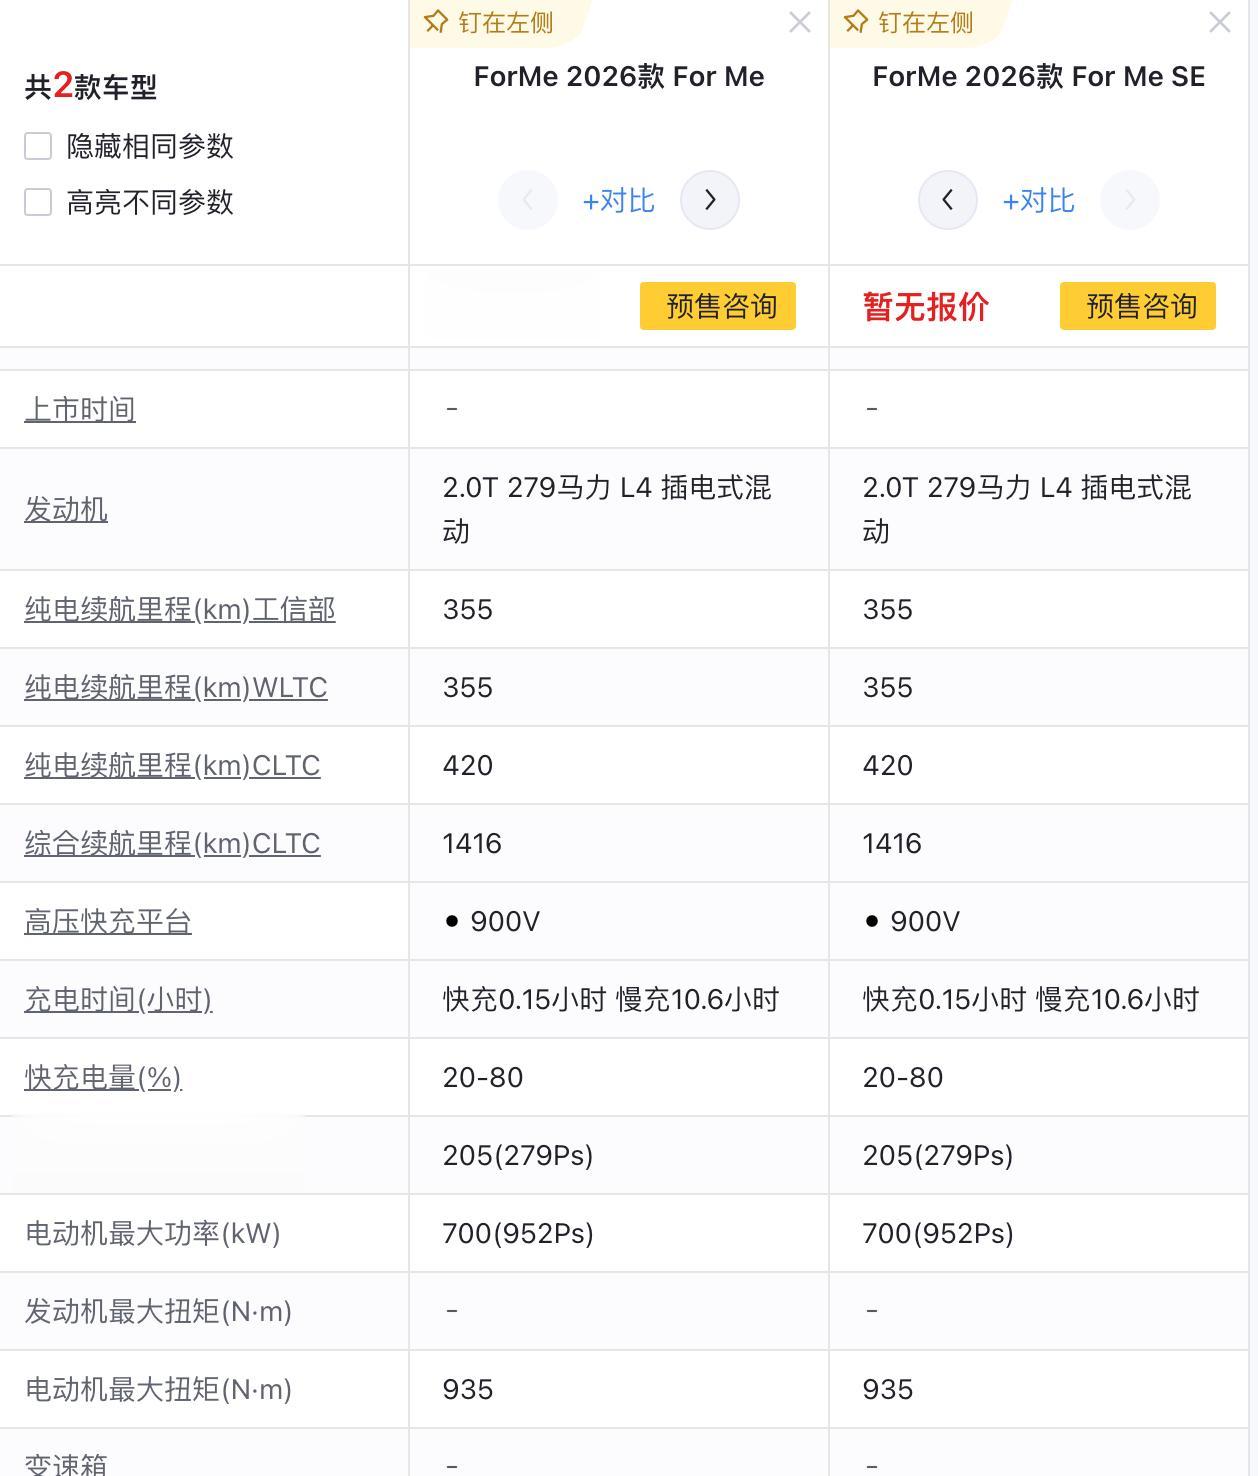This screenshot has height=1476, width=1258.
Task: Click 1416 value in For Me SE column
Action: pos(892,843)
